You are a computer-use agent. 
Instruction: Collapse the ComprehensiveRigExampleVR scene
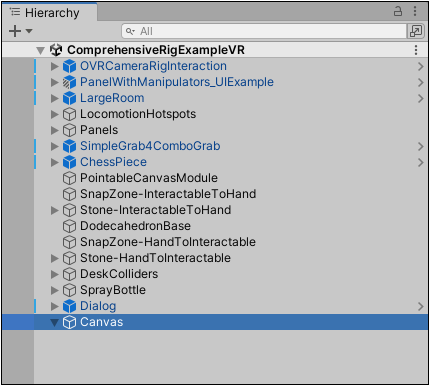click(x=41, y=51)
